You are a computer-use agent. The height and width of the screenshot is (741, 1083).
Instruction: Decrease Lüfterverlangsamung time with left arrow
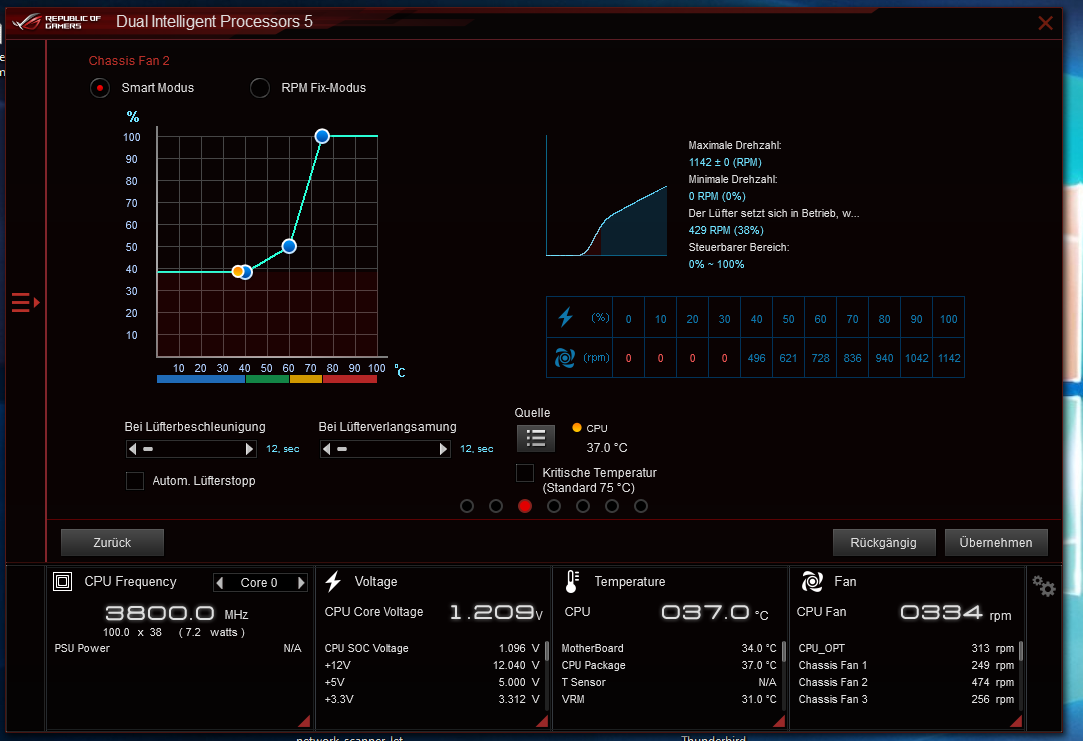pyautogui.click(x=327, y=449)
